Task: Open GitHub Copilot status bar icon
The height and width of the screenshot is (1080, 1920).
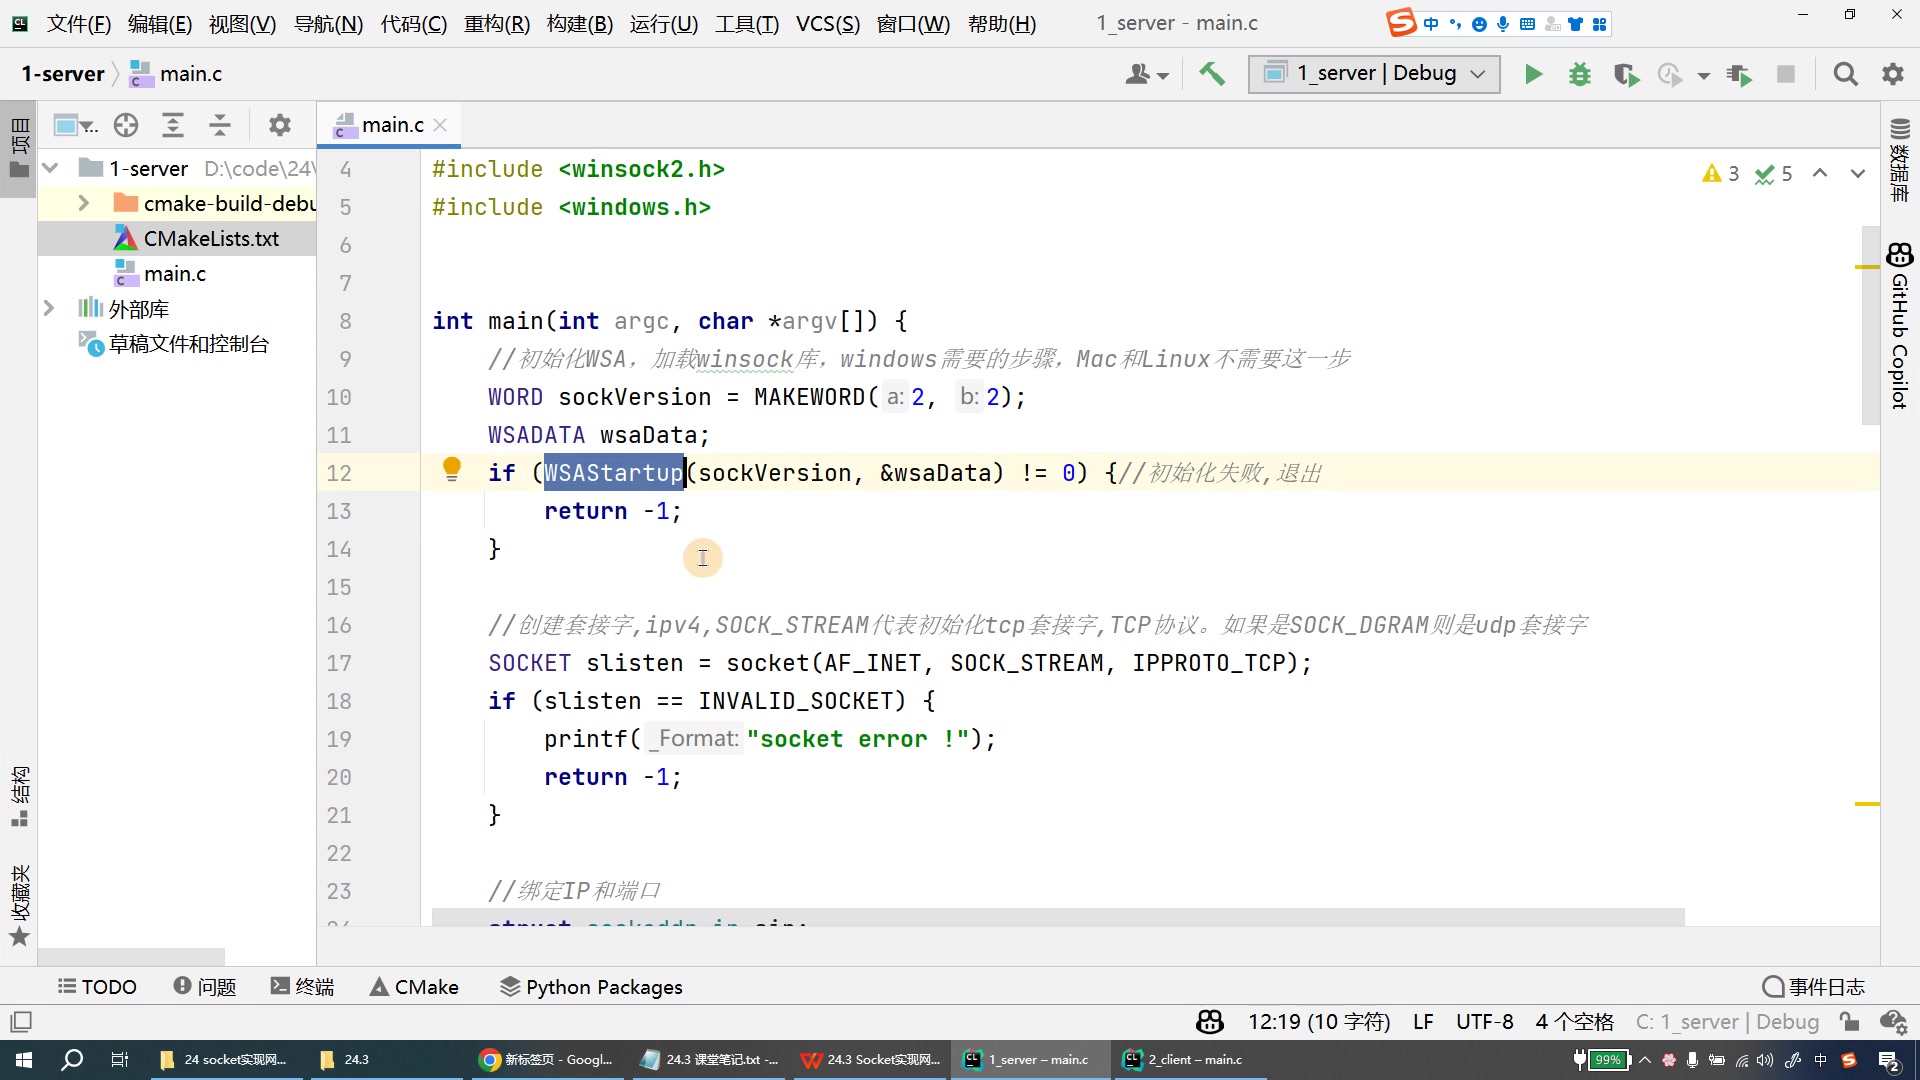Action: coord(1209,1021)
